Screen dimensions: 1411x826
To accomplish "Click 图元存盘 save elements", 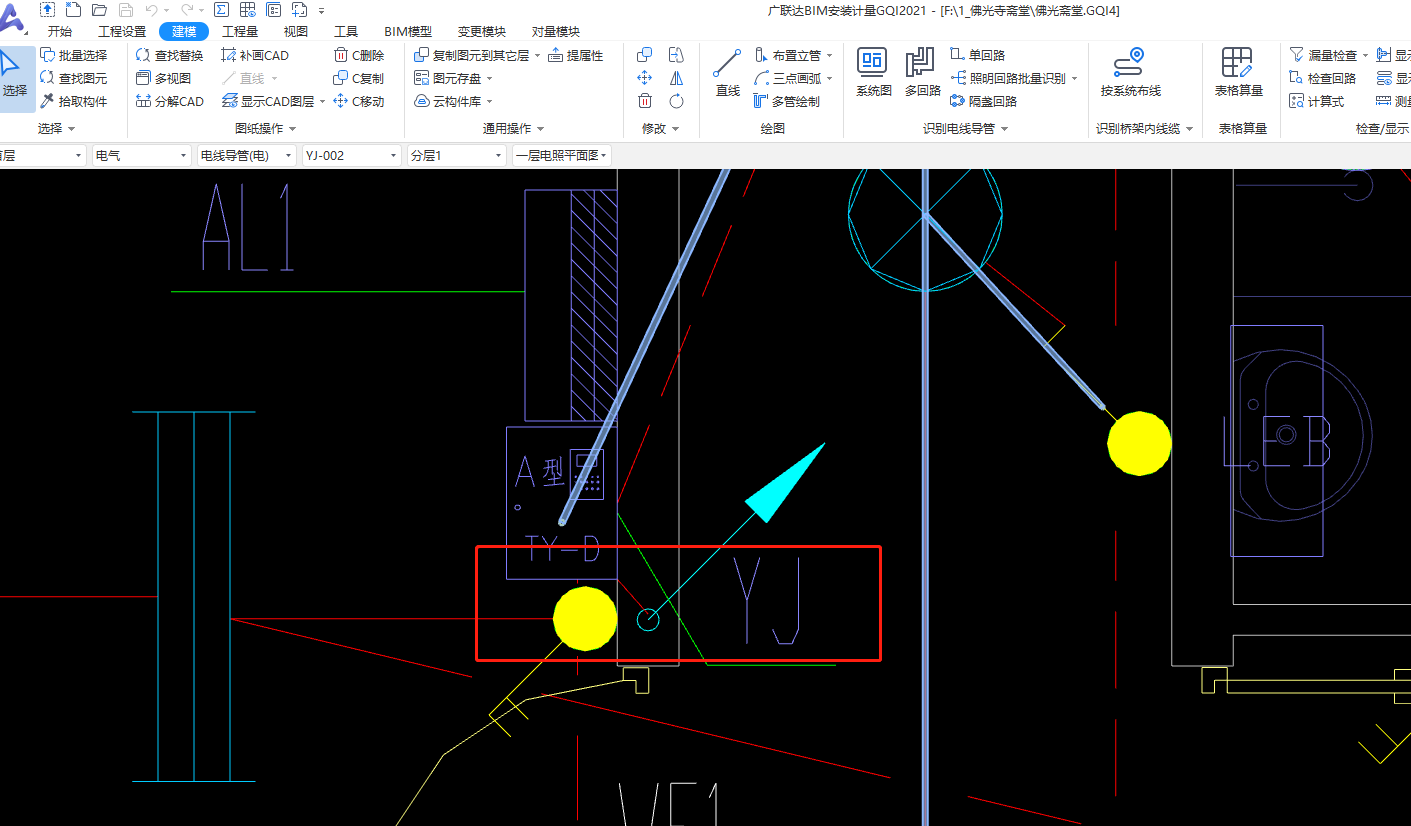I will point(449,78).
